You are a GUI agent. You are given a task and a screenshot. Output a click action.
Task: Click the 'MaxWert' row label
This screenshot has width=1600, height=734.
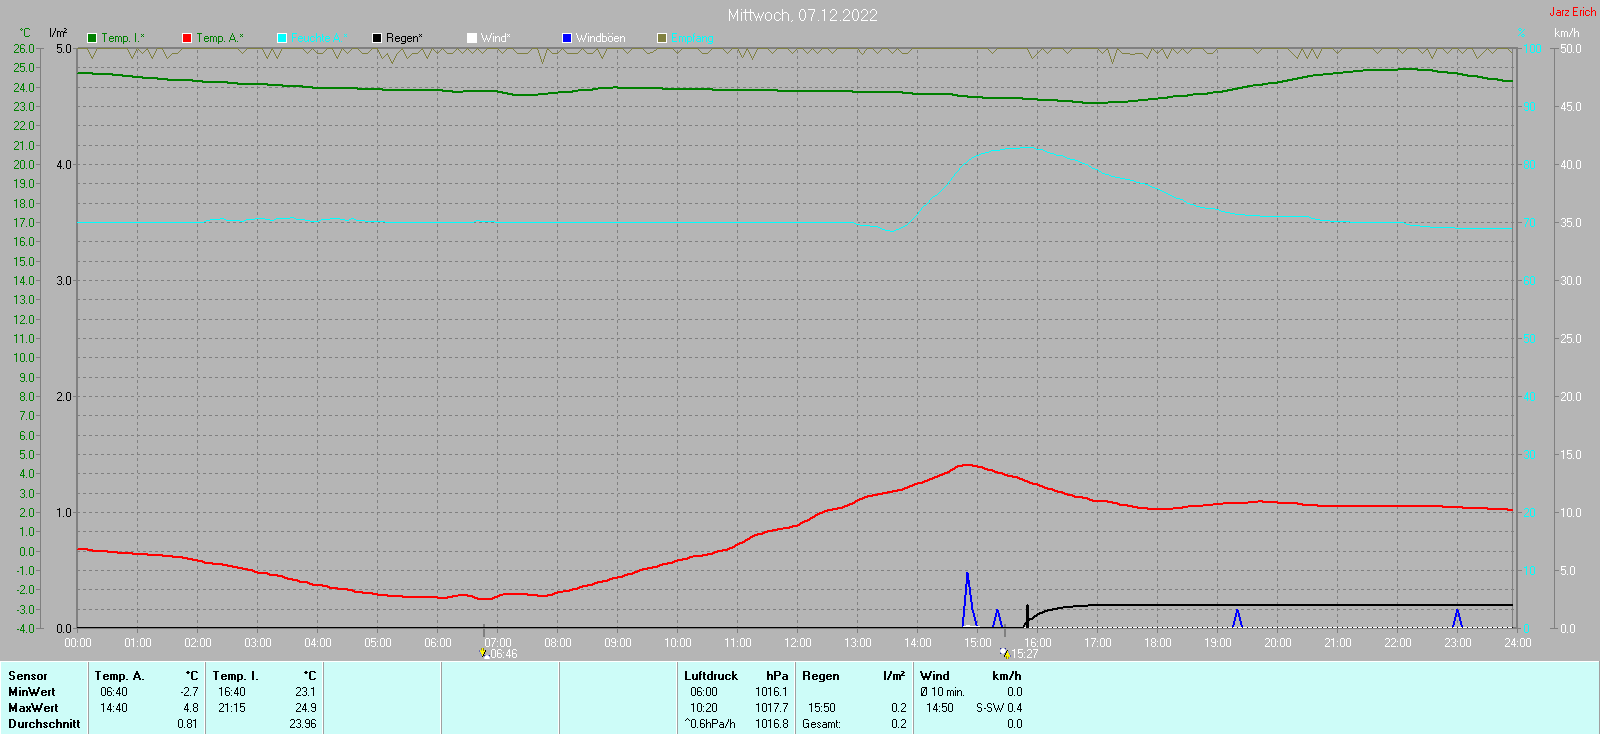33,708
